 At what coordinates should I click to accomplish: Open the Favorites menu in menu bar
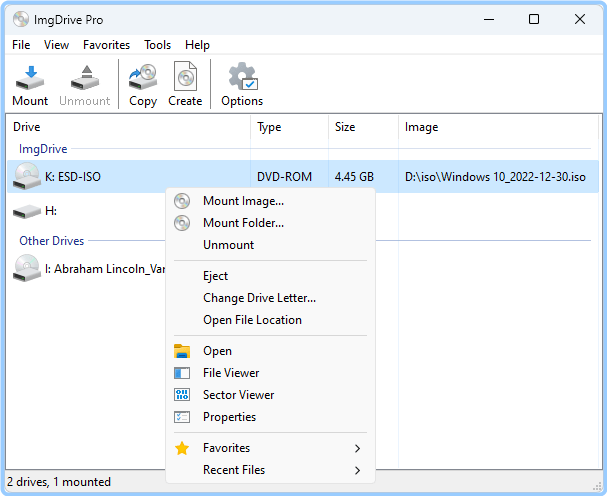106,45
